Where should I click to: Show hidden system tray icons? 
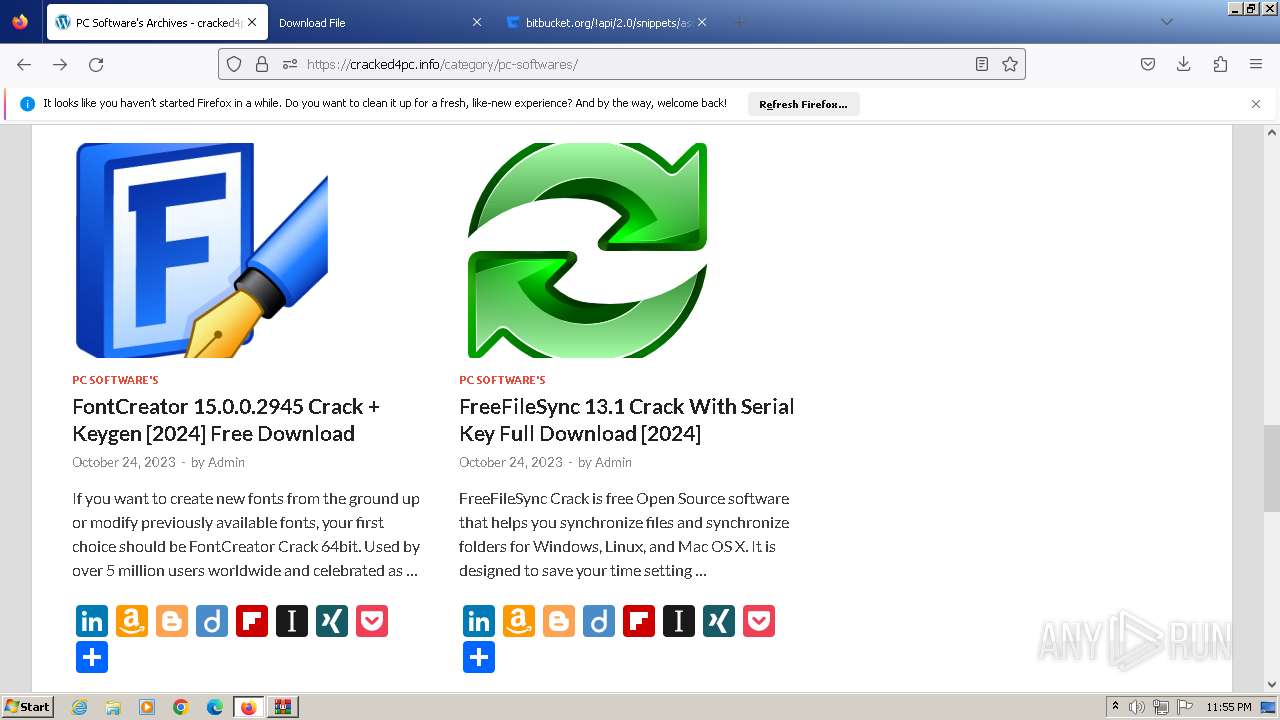coord(1115,707)
